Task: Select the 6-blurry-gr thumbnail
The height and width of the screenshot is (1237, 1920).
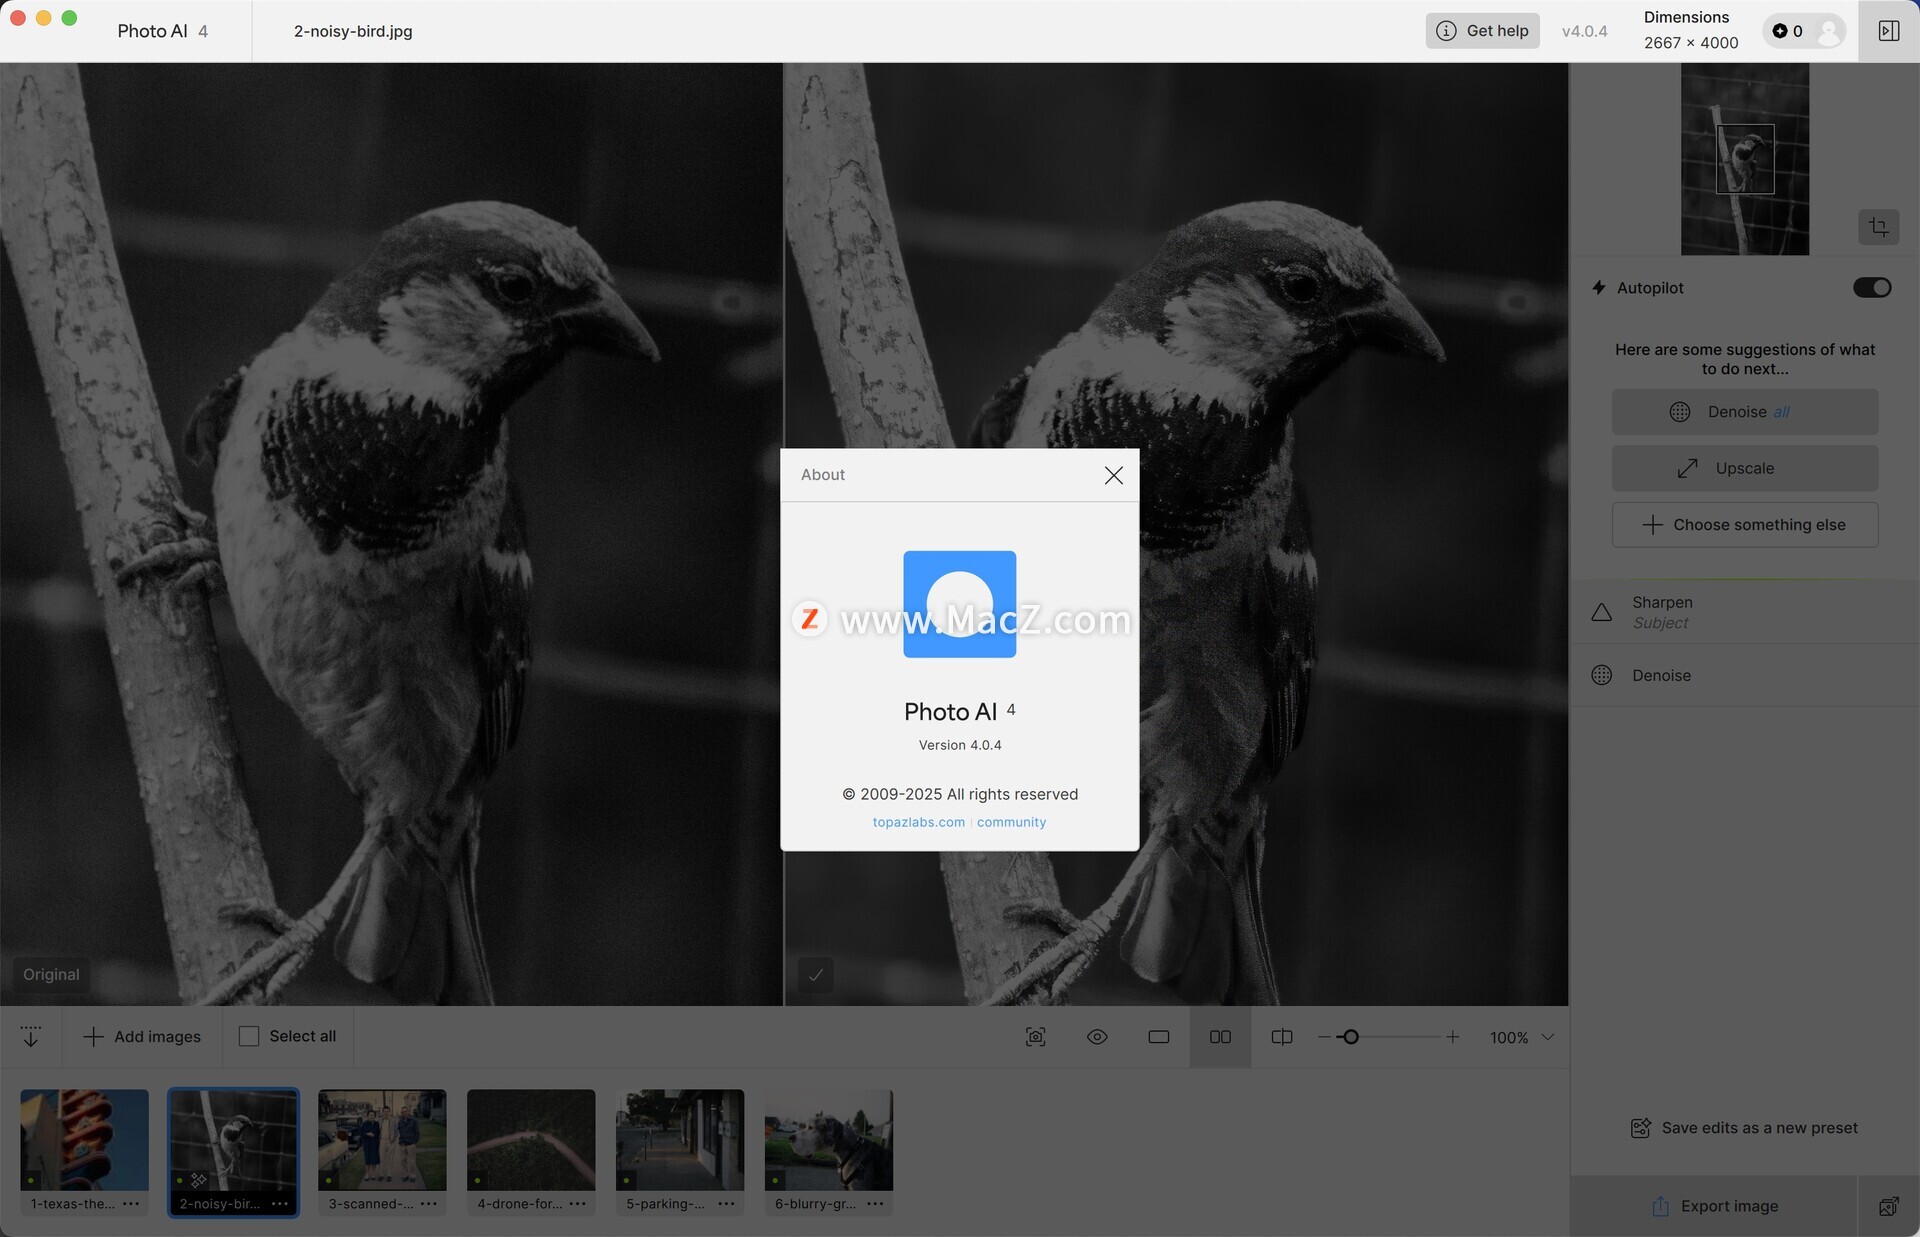Action: pos(829,1140)
